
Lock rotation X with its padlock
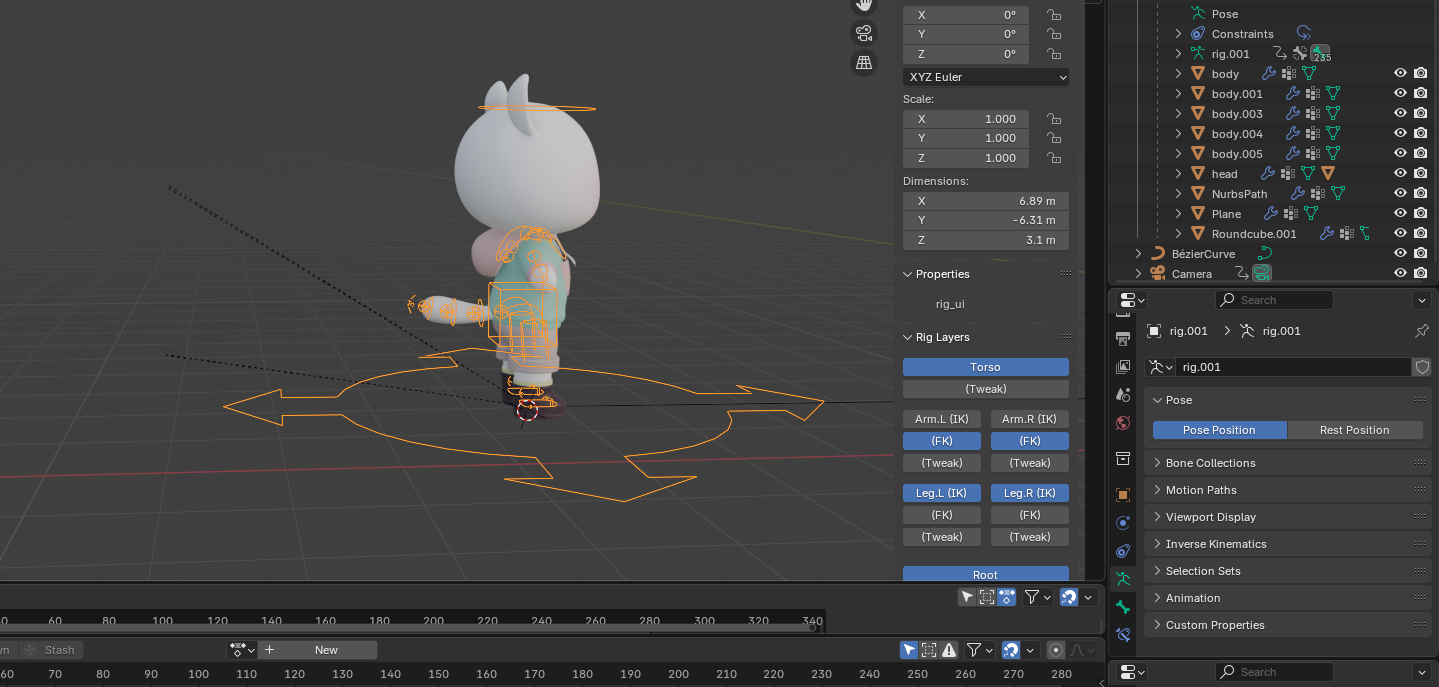[1053, 15]
